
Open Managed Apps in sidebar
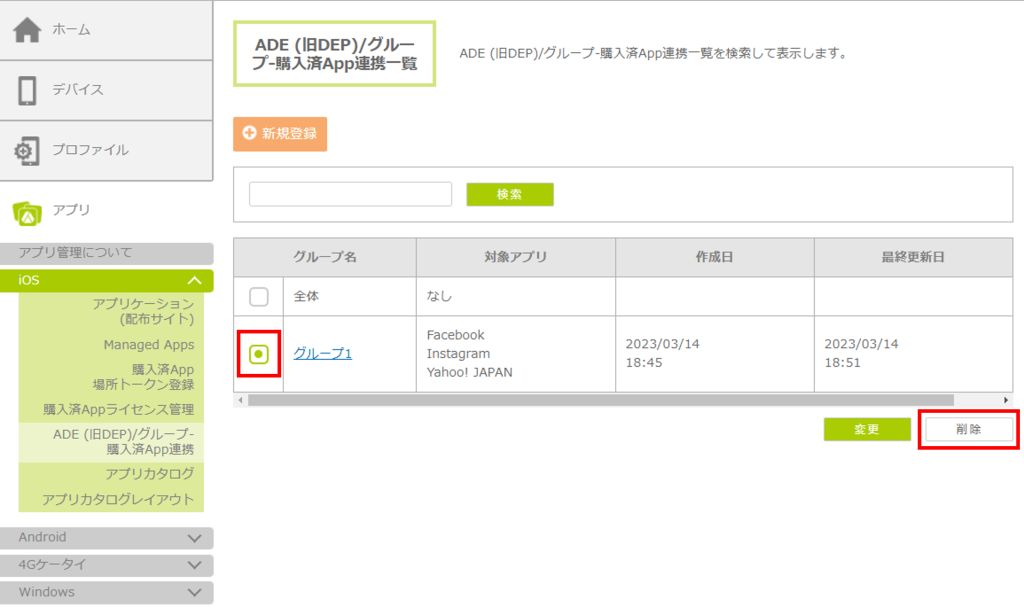coord(148,345)
